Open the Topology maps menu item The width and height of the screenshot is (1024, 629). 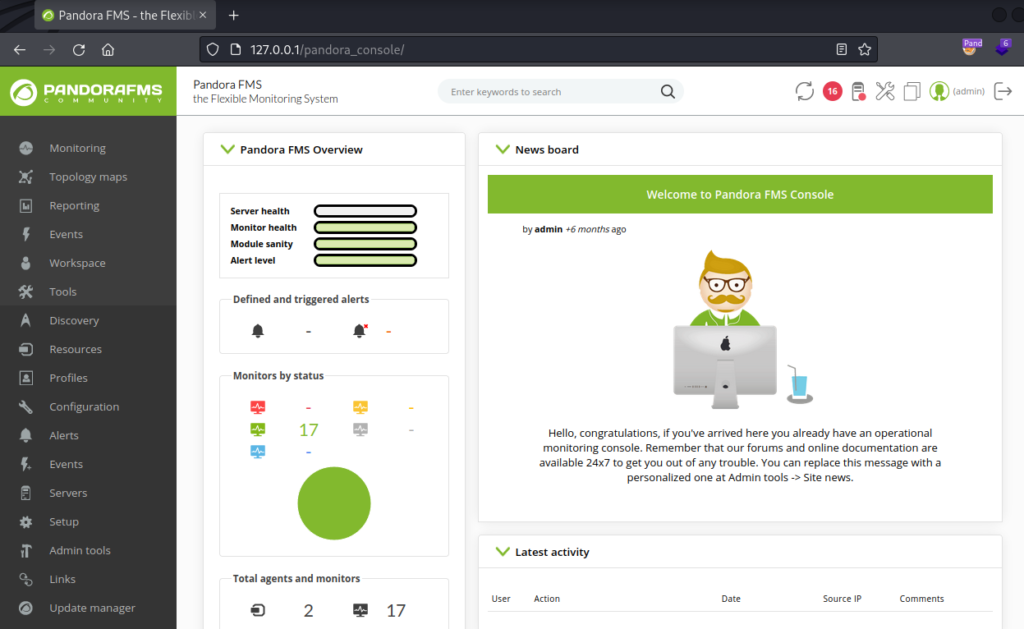pos(88,177)
